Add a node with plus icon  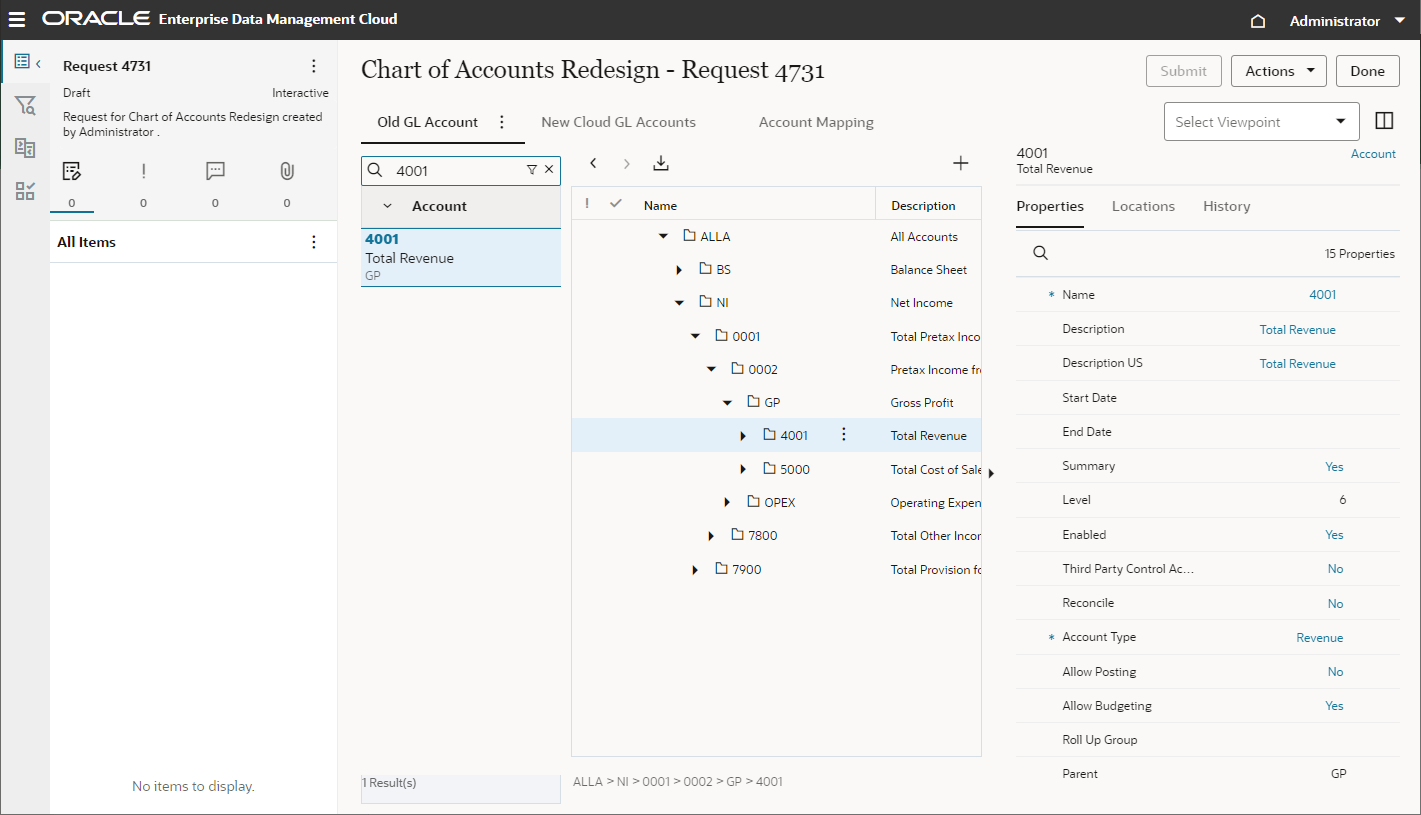960,163
